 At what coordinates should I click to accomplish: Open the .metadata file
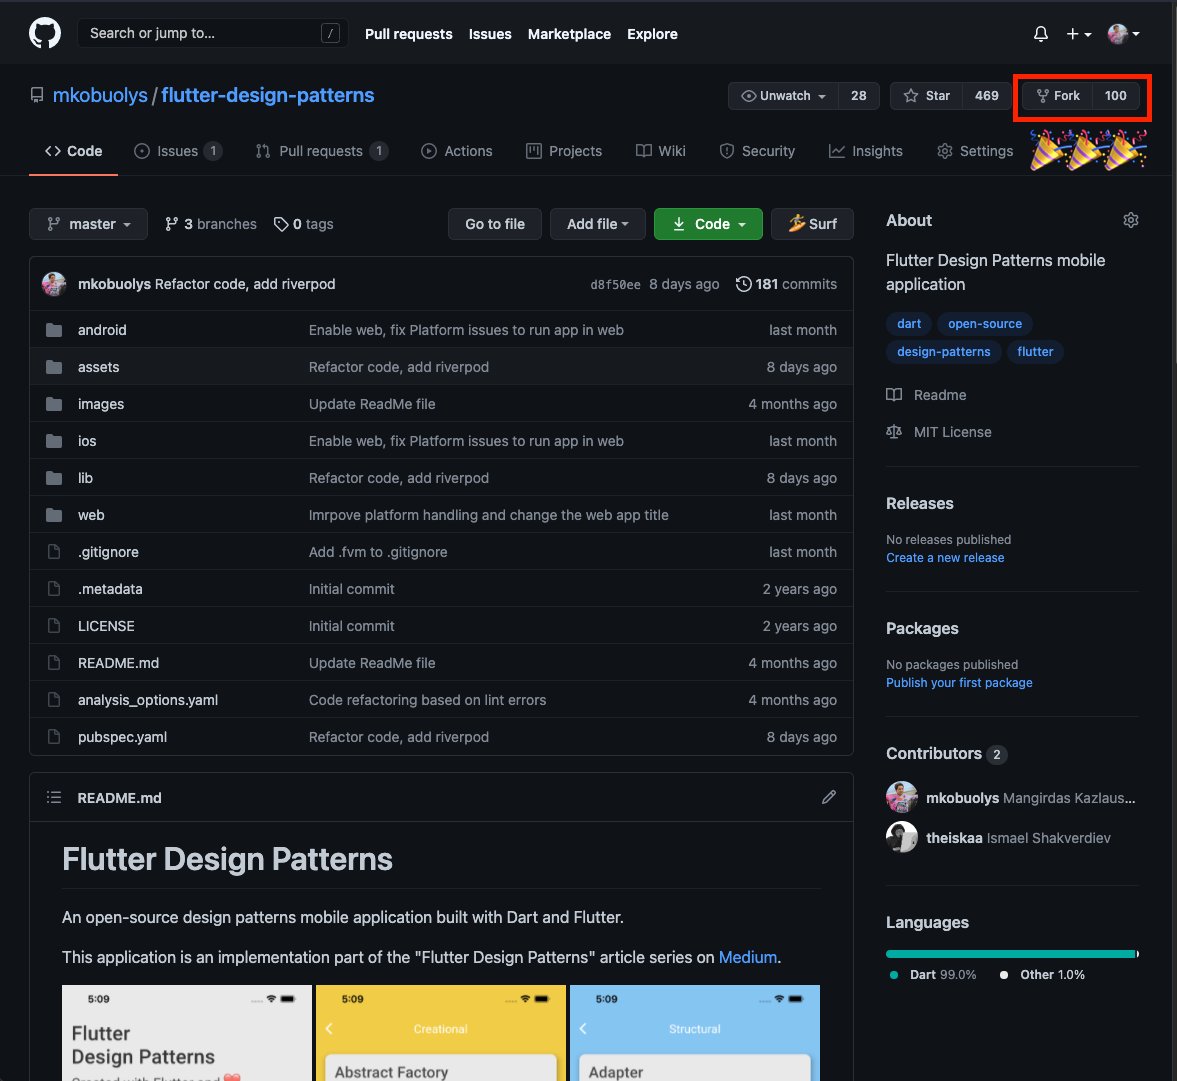coord(110,589)
